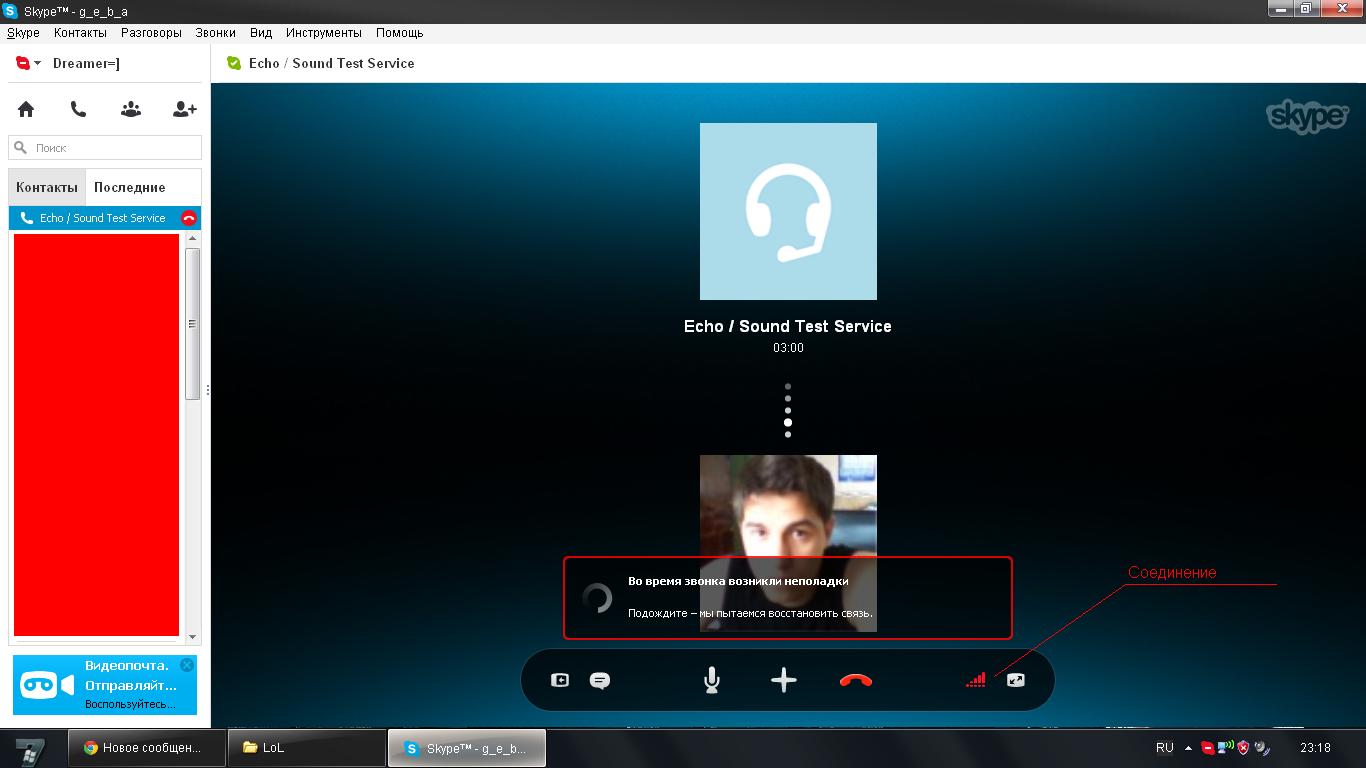Click the large call title Echo / Sound Test Service
The image size is (1366, 768).
[x=788, y=326]
